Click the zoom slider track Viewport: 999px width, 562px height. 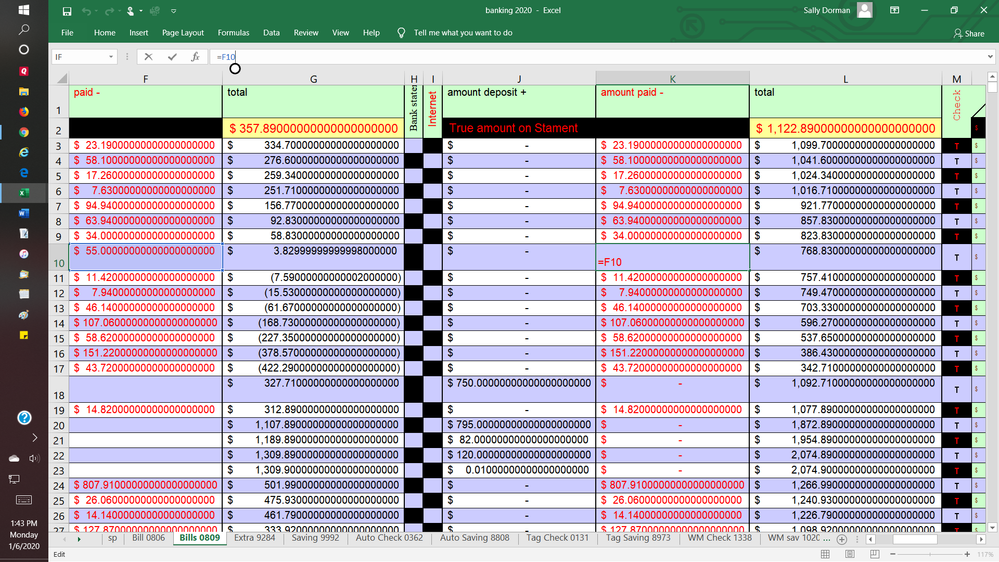(x=930, y=554)
